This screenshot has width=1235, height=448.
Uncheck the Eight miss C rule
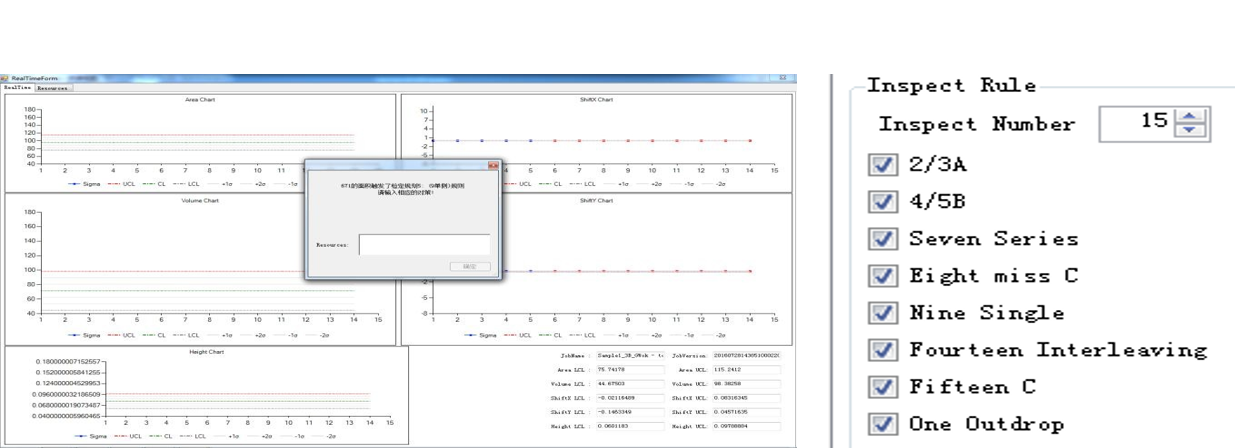click(882, 276)
